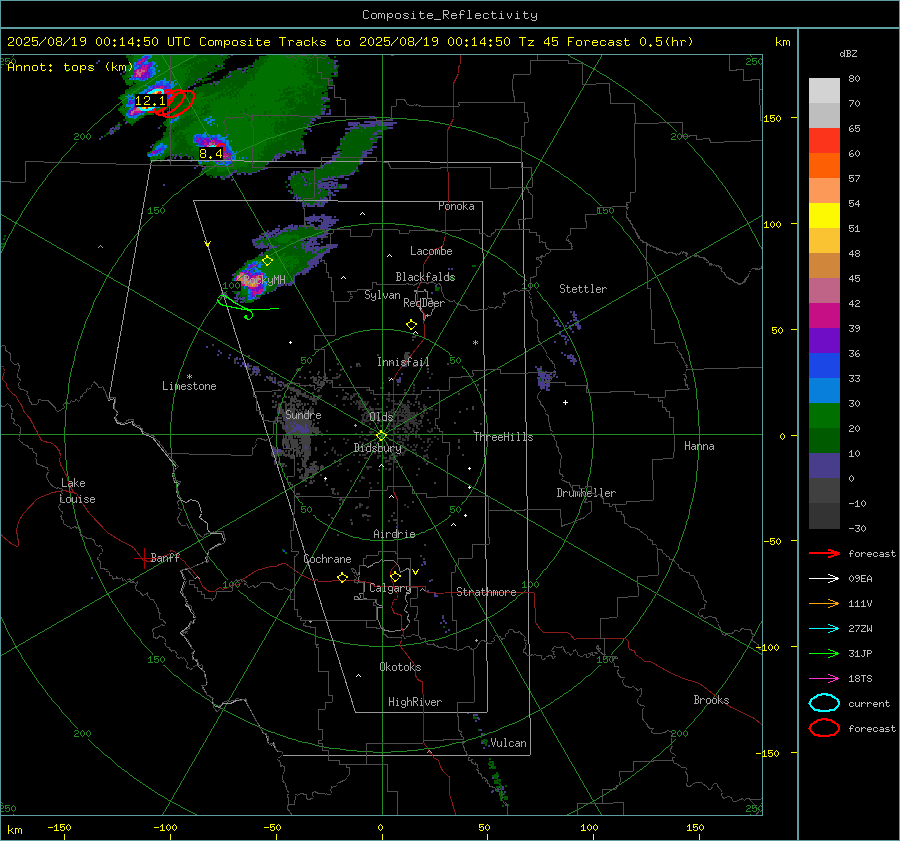Click the HighRiver city label
Viewport: 900px width, 841px height.
click(x=415, y=702)
